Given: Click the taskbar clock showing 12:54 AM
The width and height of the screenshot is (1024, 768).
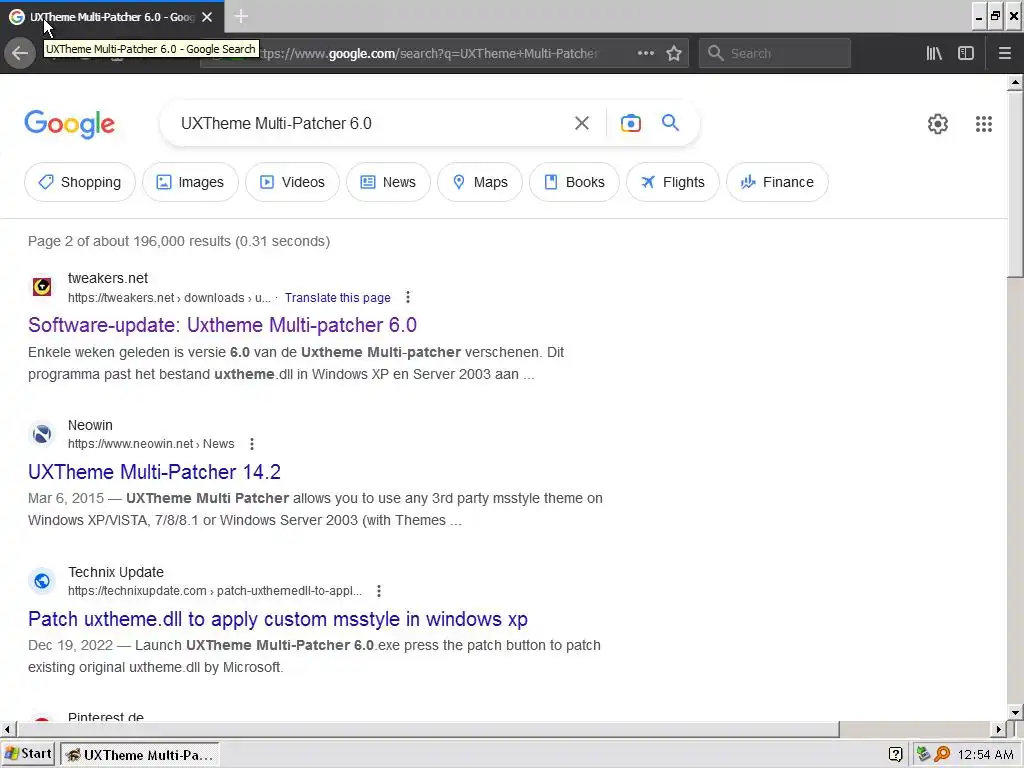Looking at the screenshot, I should point(985,755).
